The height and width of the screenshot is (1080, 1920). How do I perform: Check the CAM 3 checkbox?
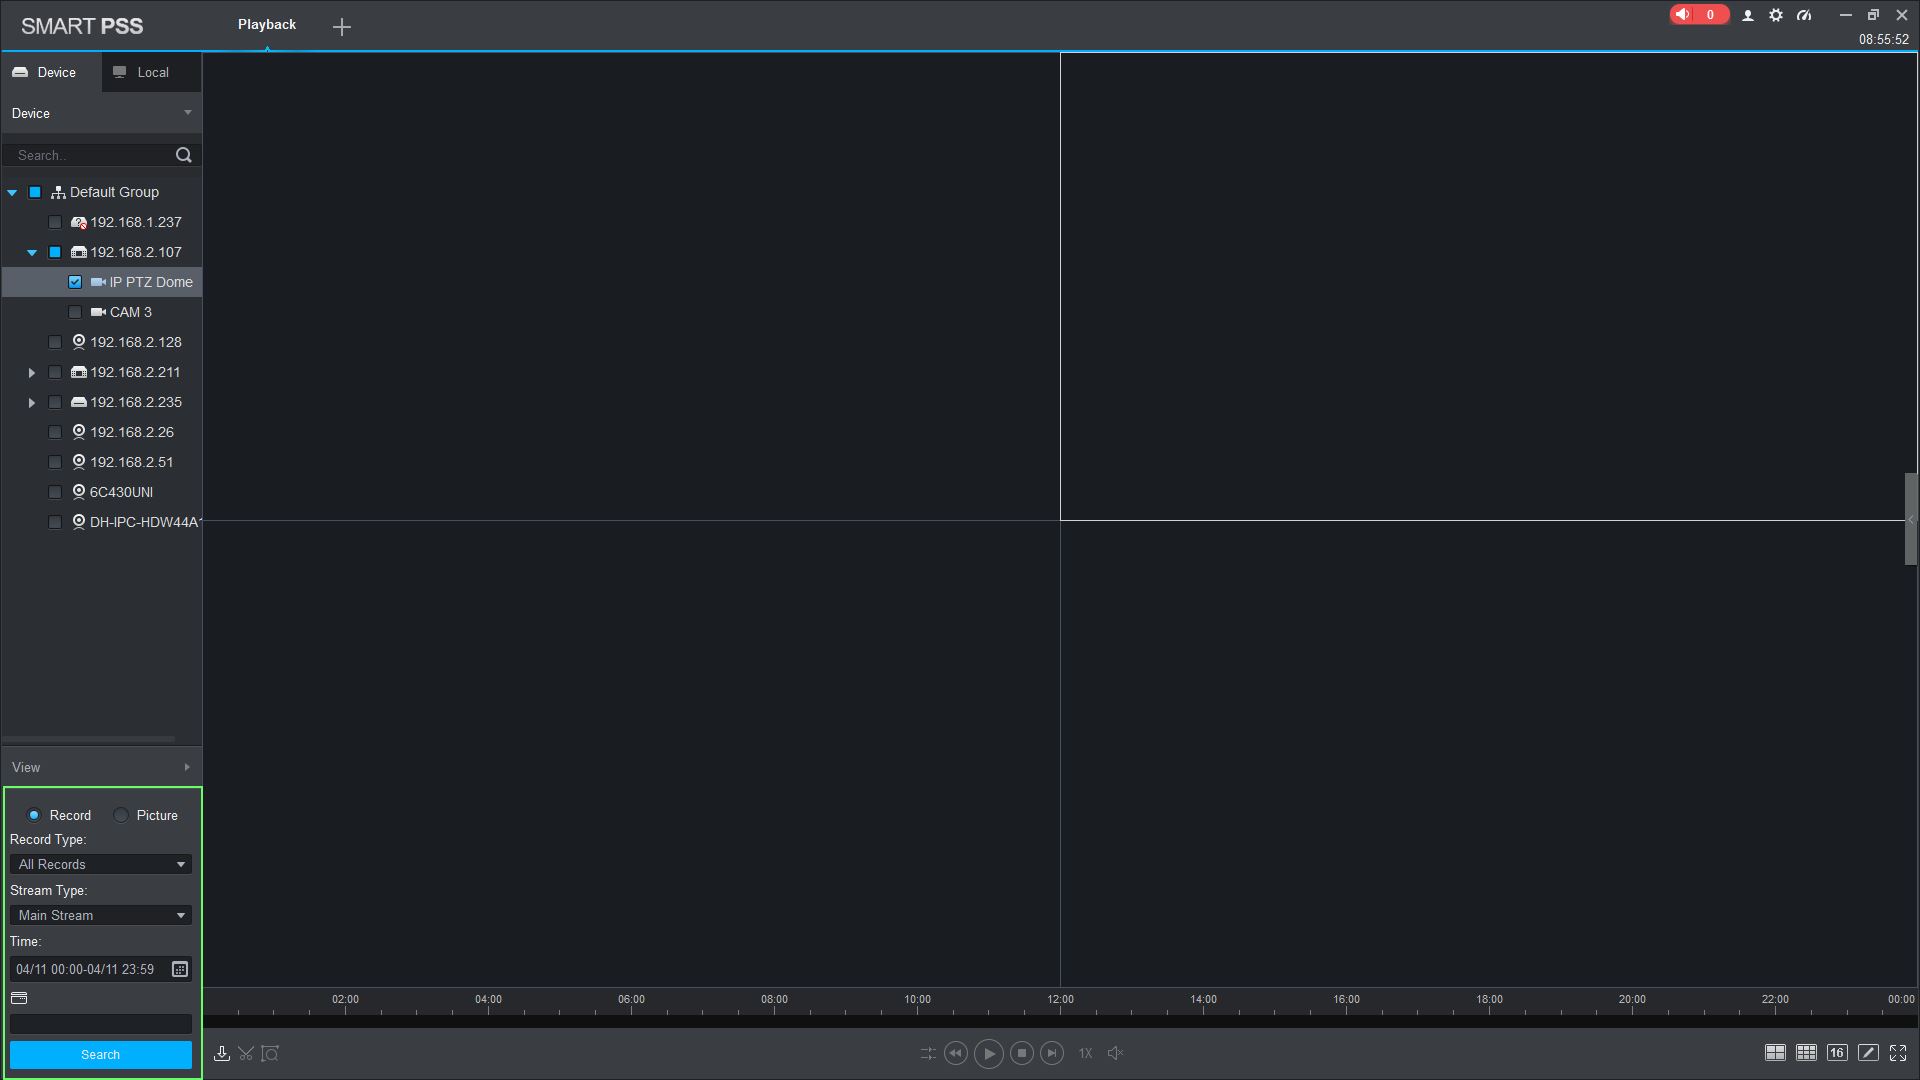click(x=75, y=312)
